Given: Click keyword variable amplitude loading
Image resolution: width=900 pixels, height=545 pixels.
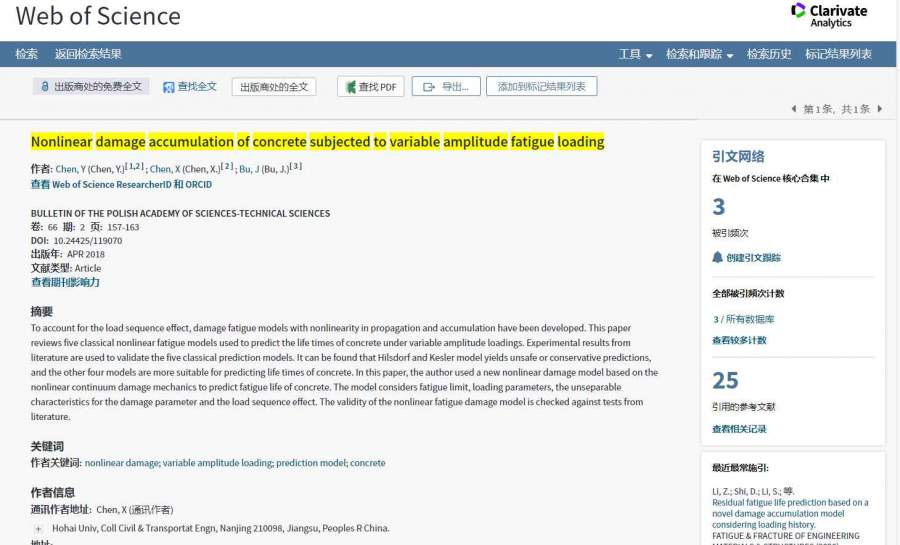Looking at the screenshot, I should click(218, 462).
